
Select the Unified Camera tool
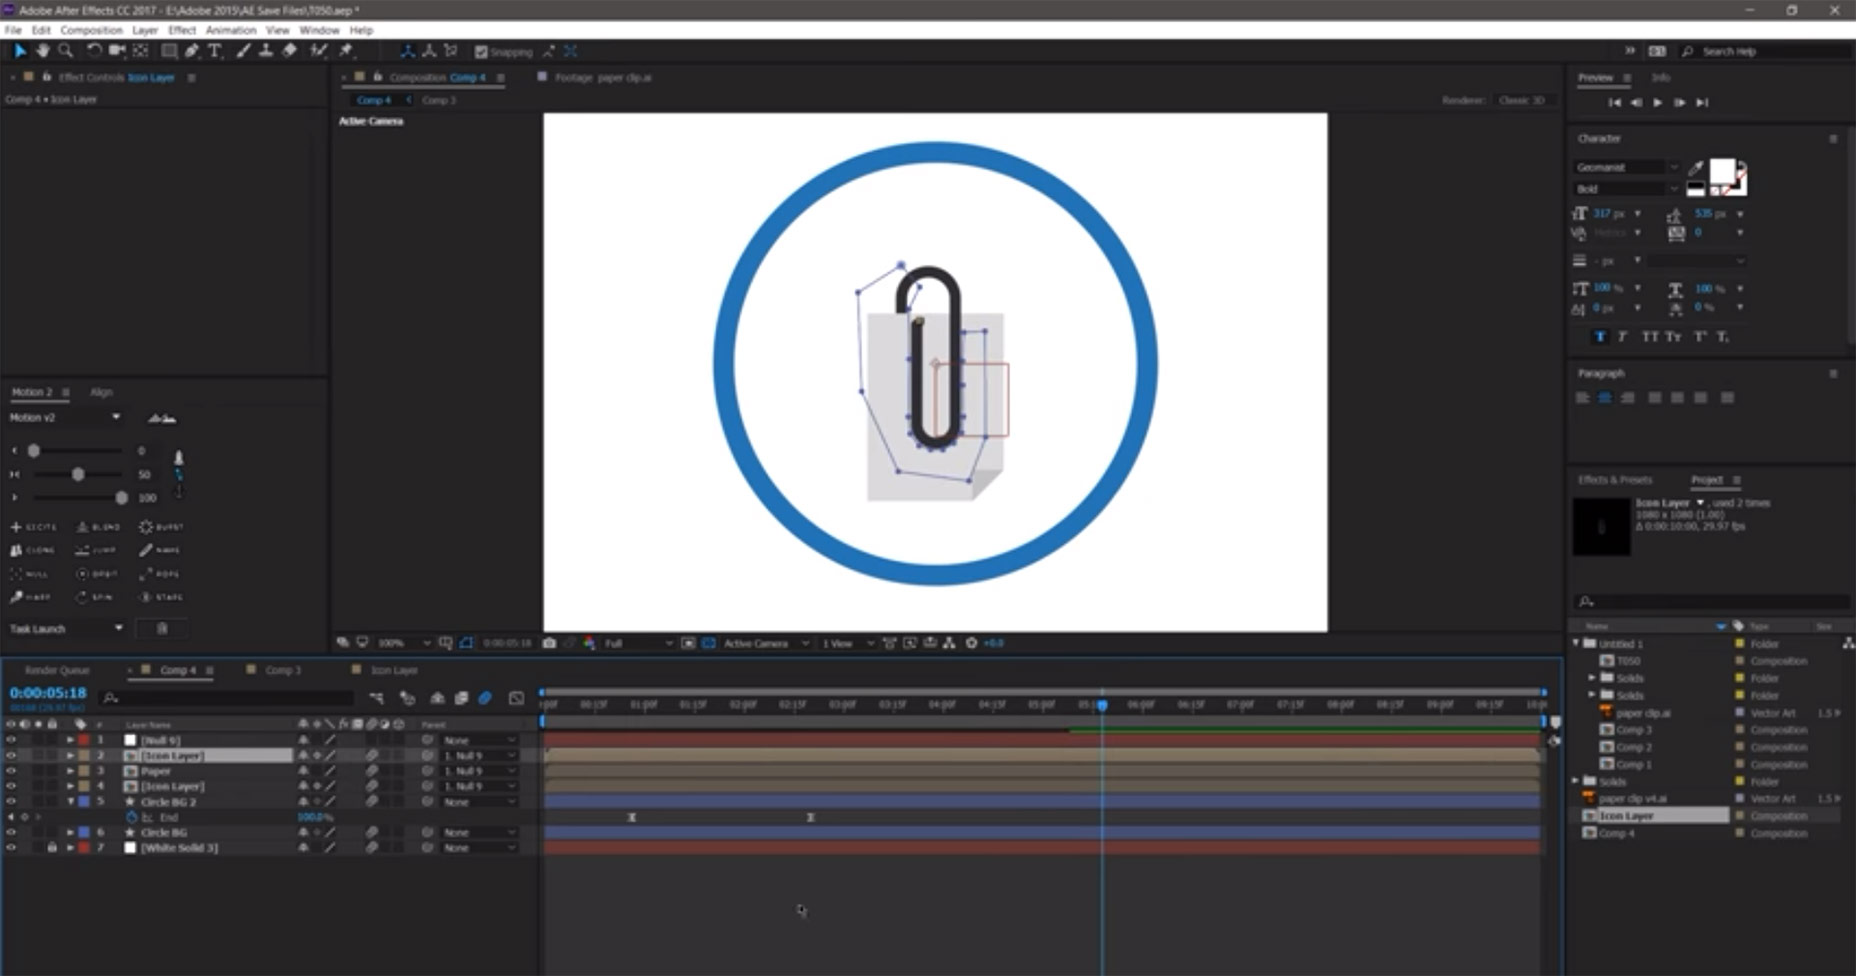click(x=117, y=51)
